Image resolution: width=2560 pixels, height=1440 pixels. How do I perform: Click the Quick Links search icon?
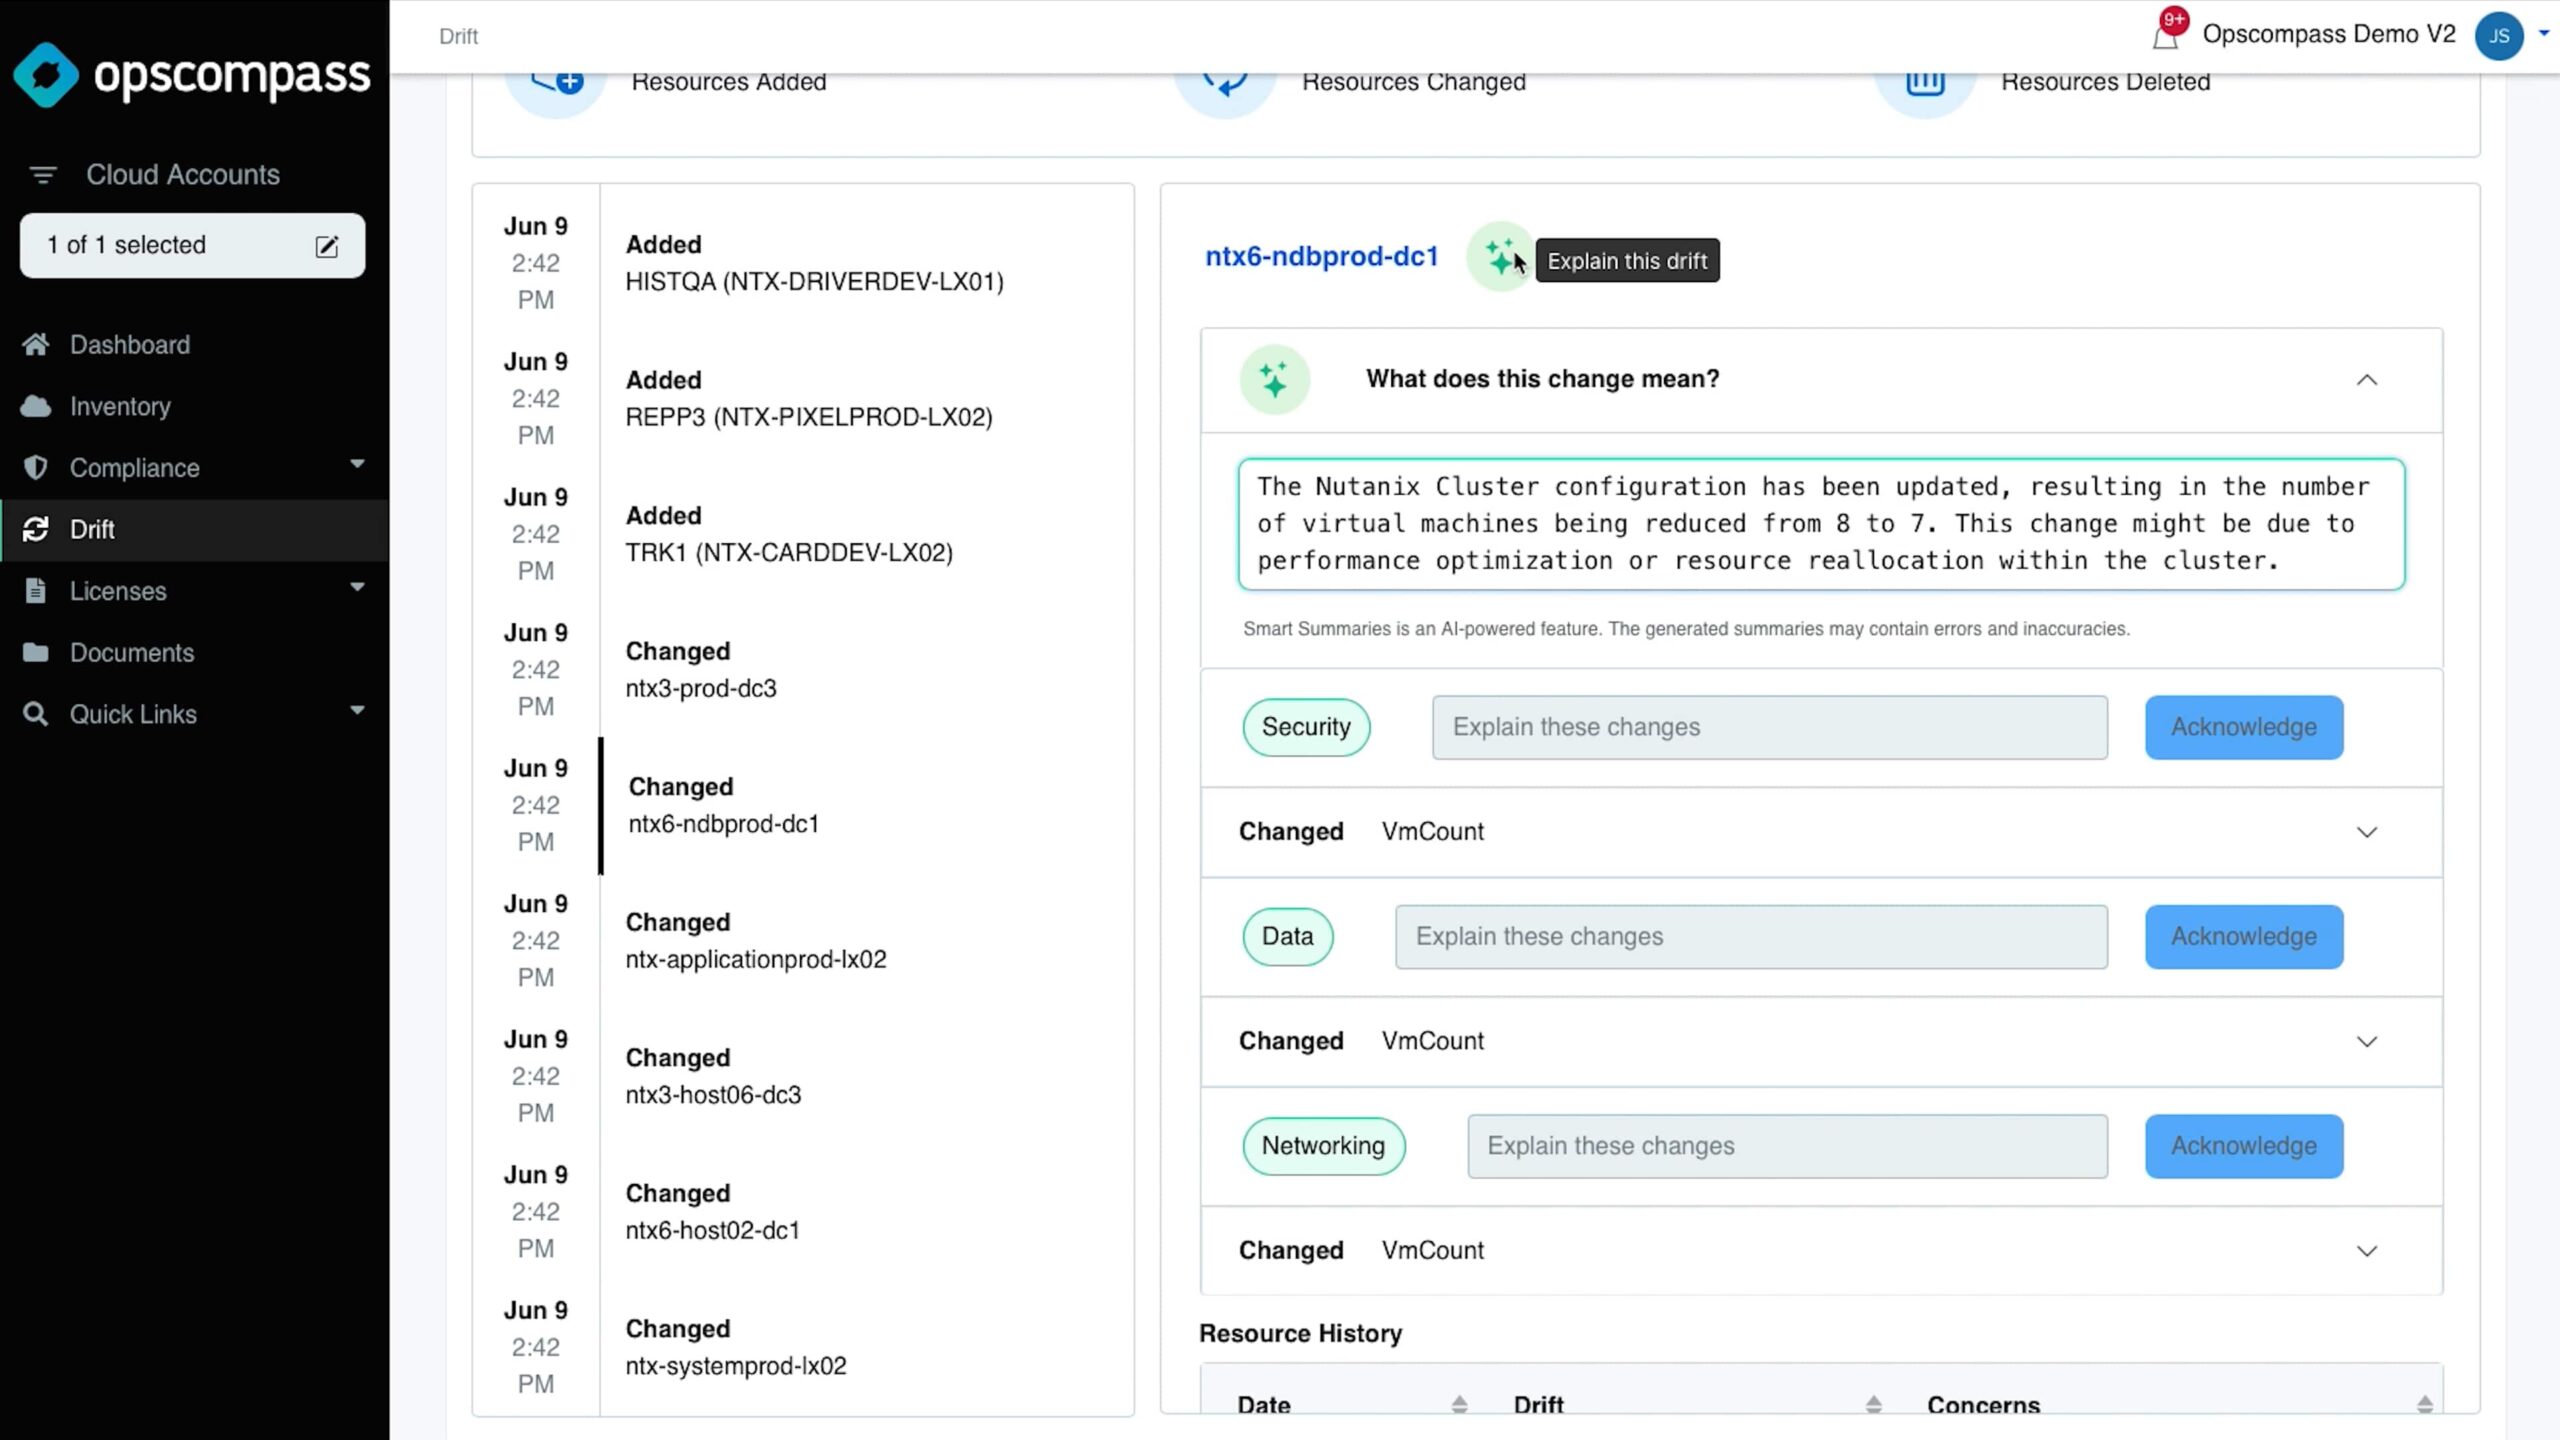[x=36, y=715]
